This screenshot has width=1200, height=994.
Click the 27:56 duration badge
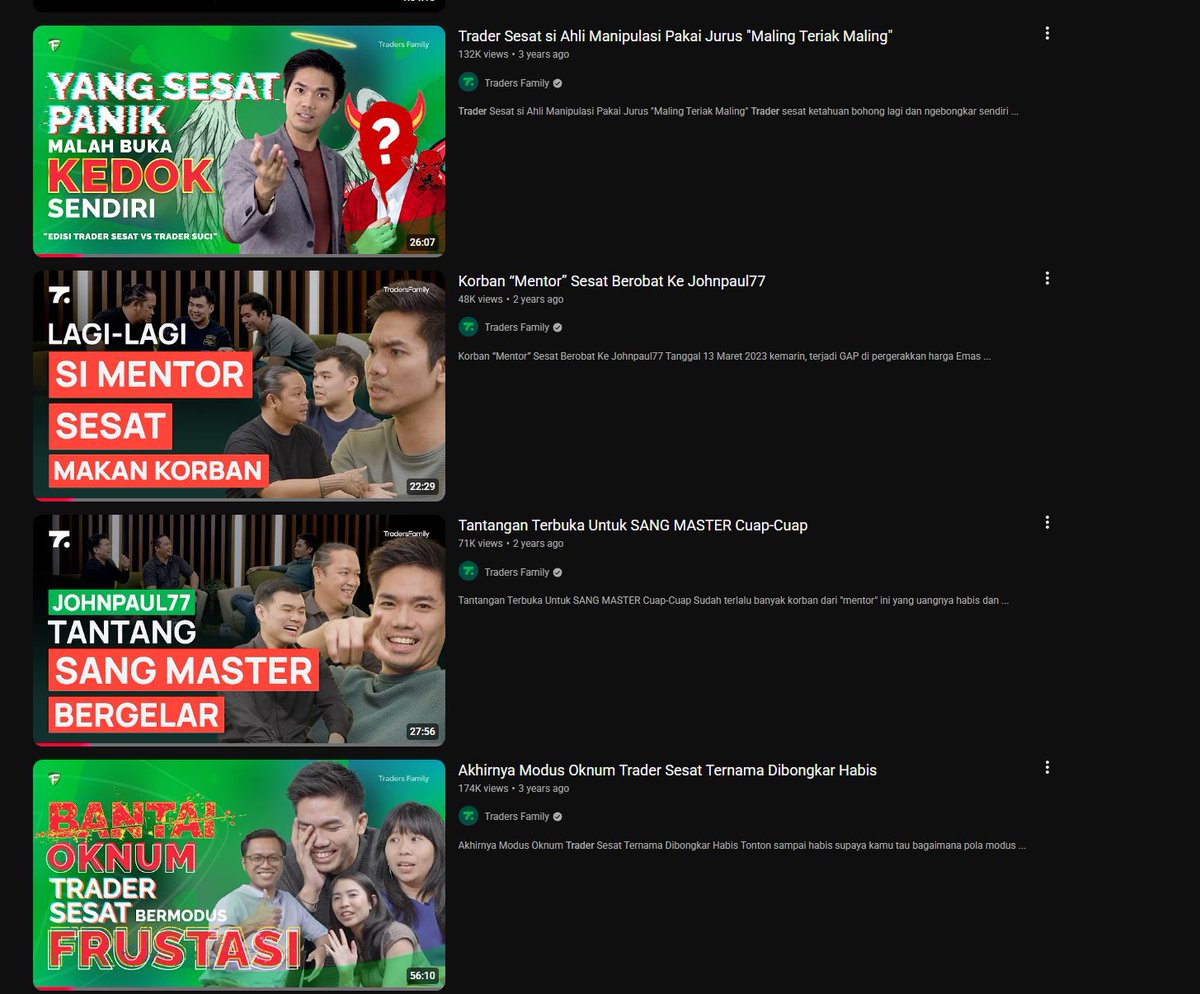(x=422, y=731)
